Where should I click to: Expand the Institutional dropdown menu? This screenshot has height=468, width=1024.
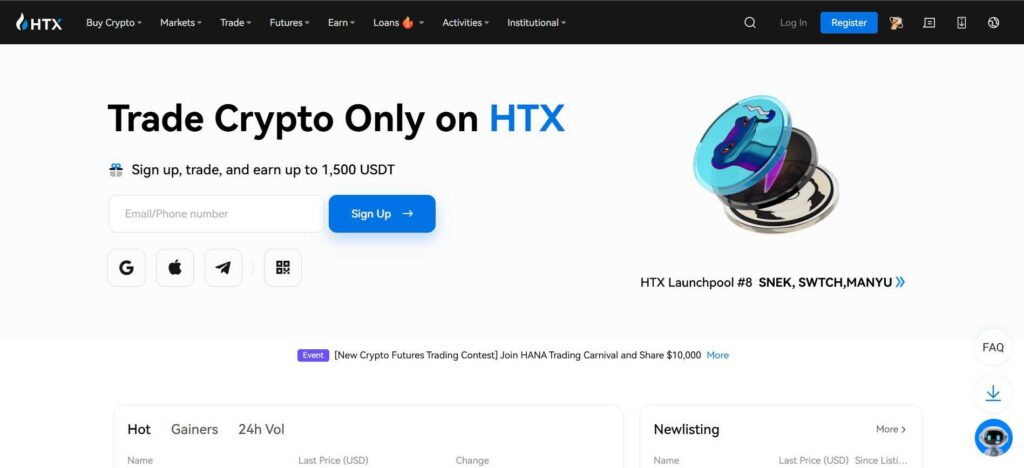[x=536, y=23]
